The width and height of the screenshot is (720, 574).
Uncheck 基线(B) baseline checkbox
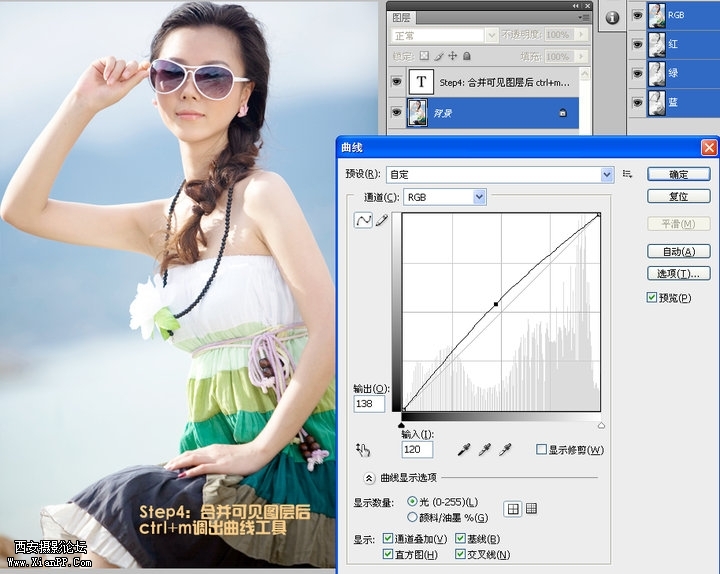[x=460, y=538]
